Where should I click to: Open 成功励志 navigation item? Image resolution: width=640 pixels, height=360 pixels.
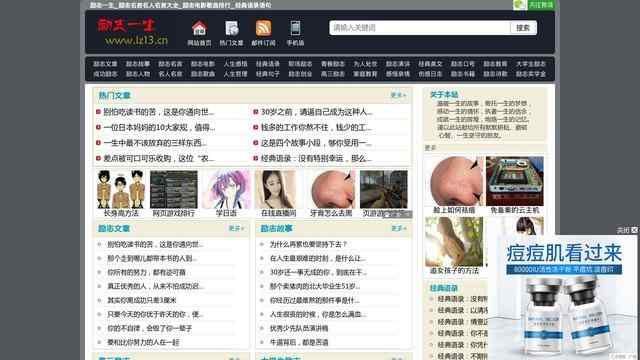point(105,74)
